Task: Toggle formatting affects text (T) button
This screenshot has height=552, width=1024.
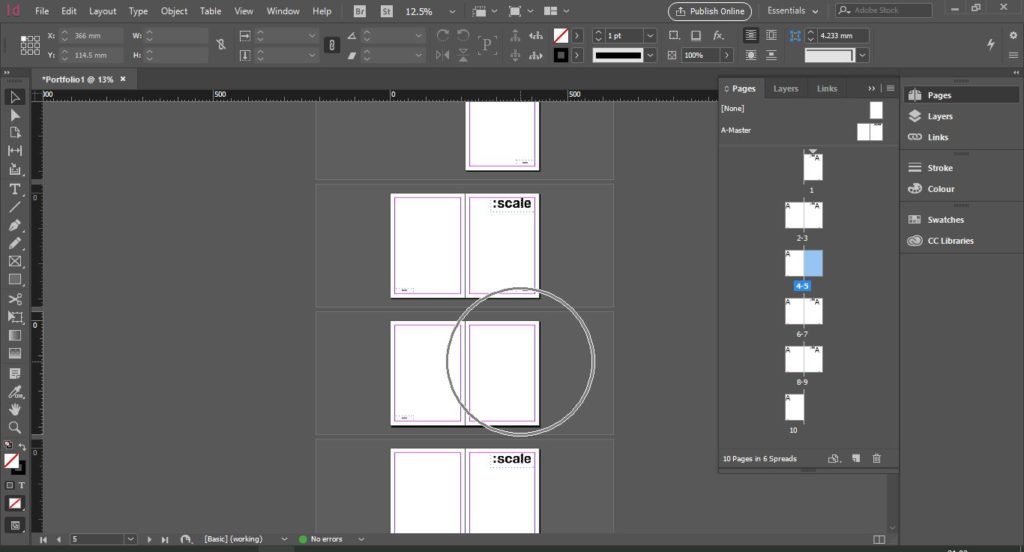Action: click(21, 485)
